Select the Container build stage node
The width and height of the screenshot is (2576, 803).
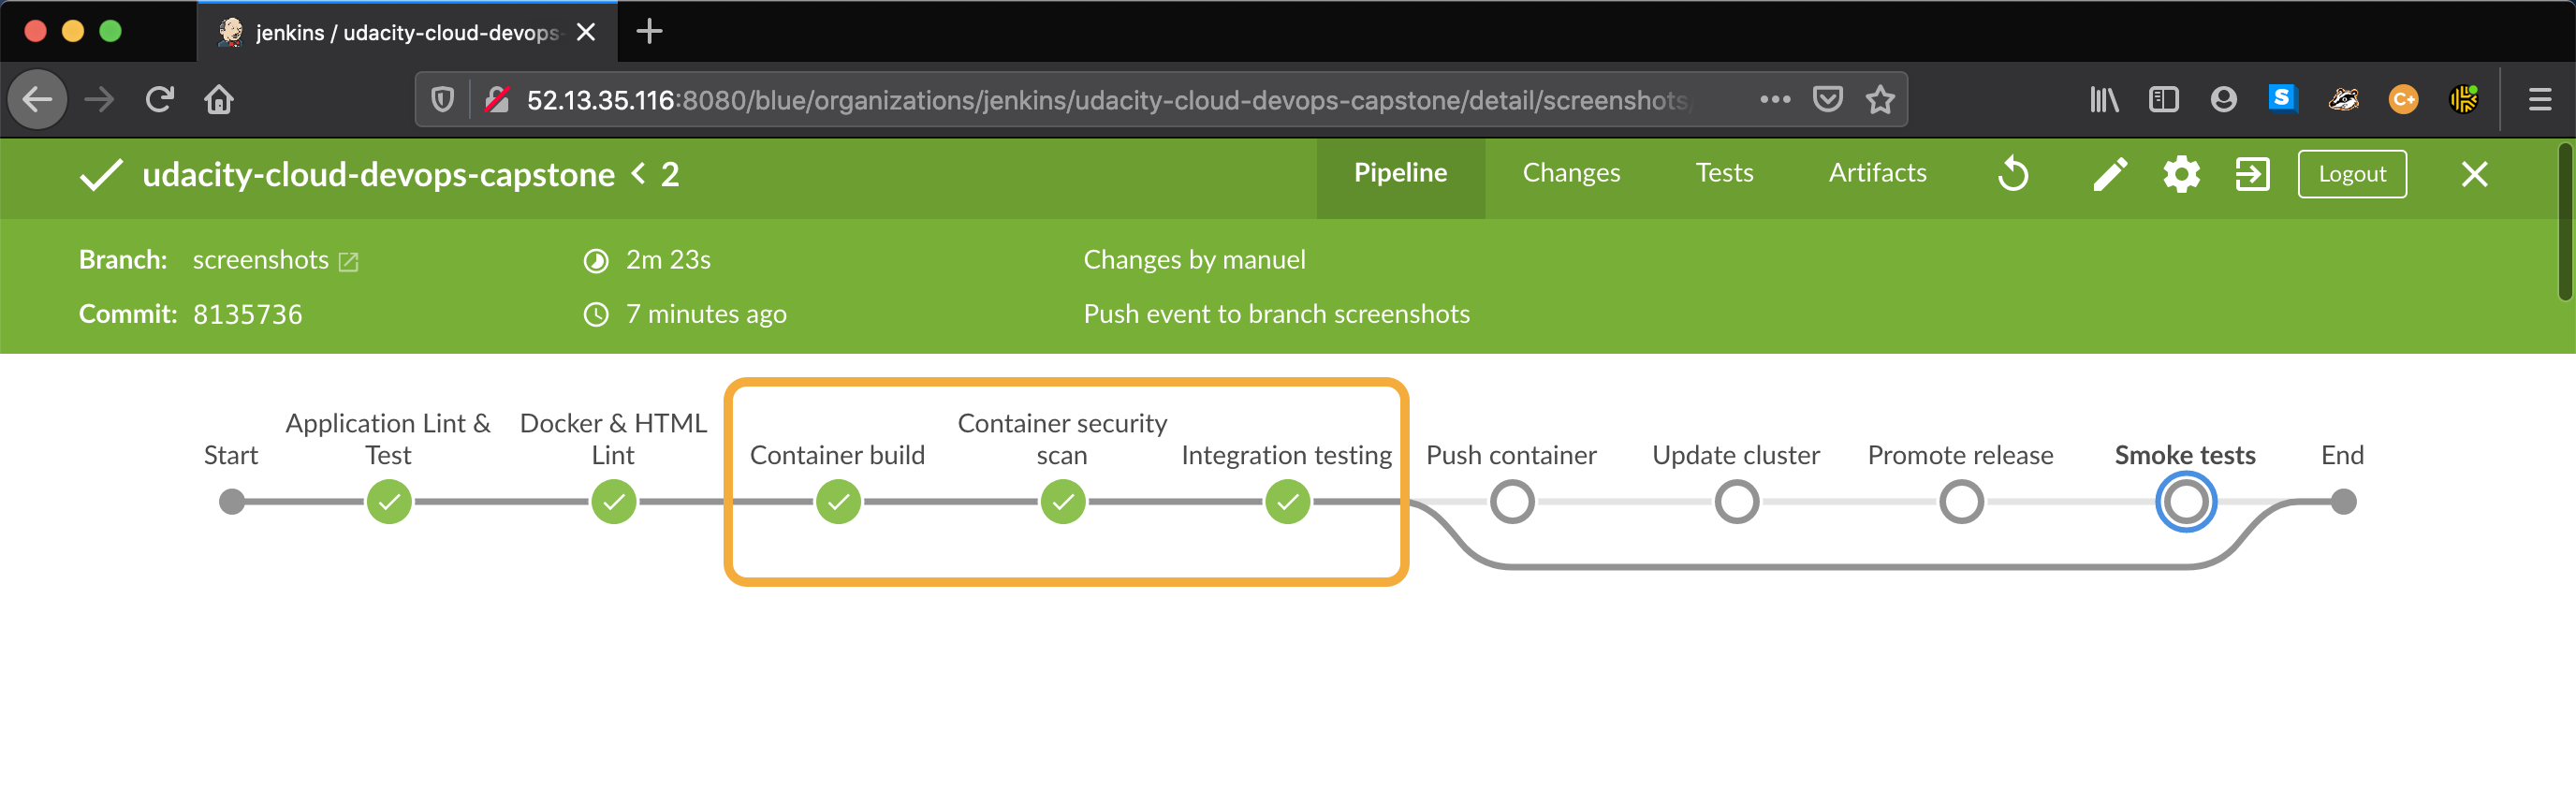(838, 502)
